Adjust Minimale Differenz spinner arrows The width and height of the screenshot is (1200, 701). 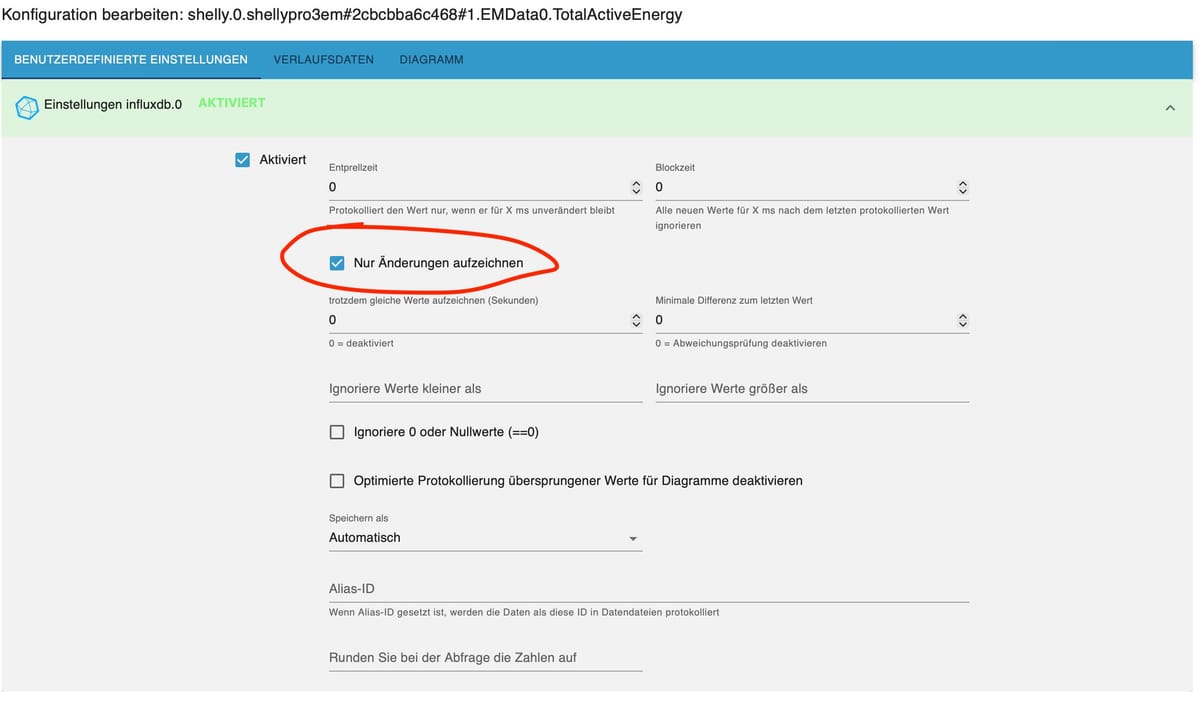click(x=962, y=320)
